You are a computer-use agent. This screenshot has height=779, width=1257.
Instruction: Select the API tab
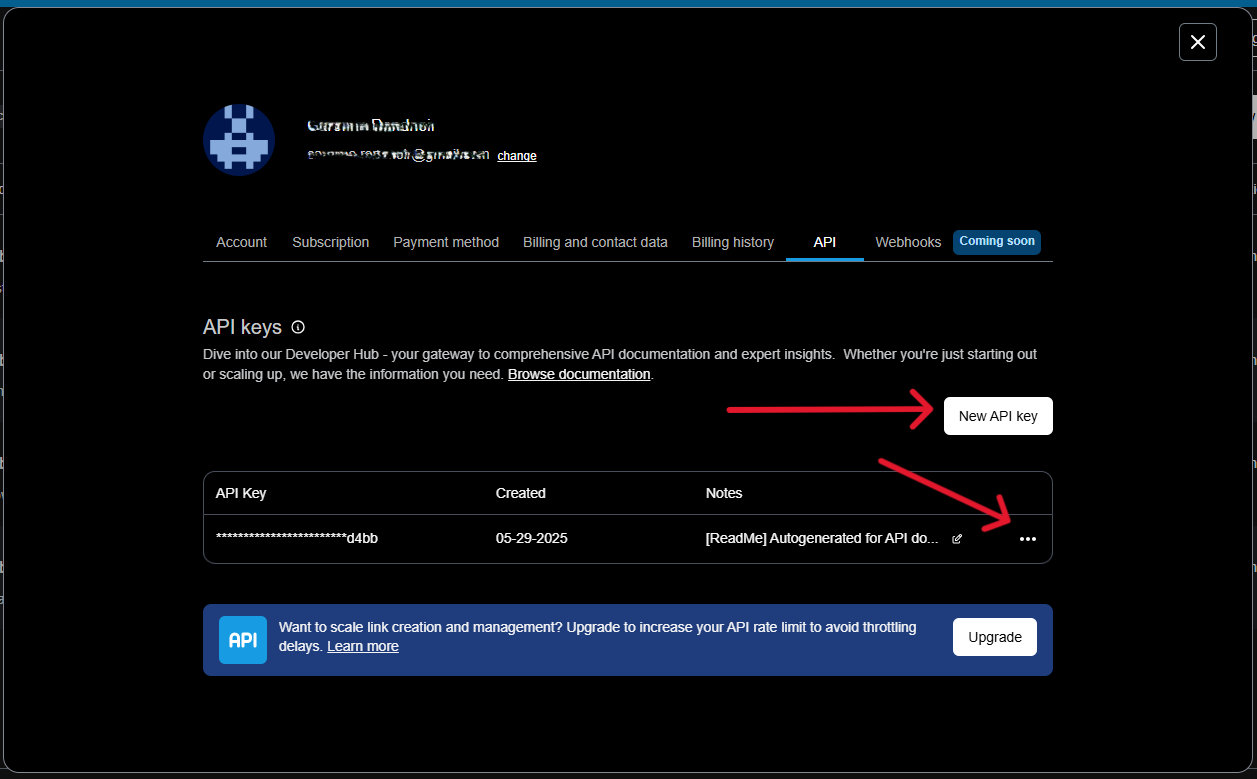pyautogui.click(x=824, y=242)
